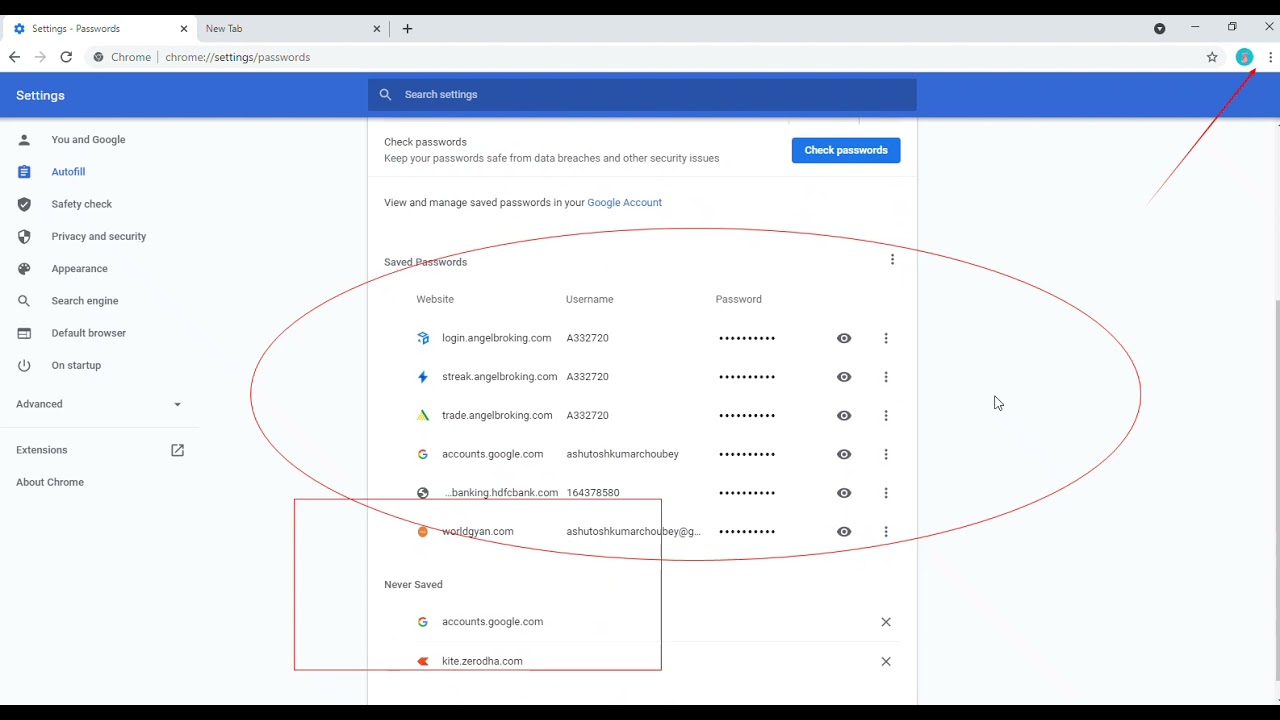Open more actions for login.angelbroking.com
Screen dimensions: 1280x720
(886, 338)
